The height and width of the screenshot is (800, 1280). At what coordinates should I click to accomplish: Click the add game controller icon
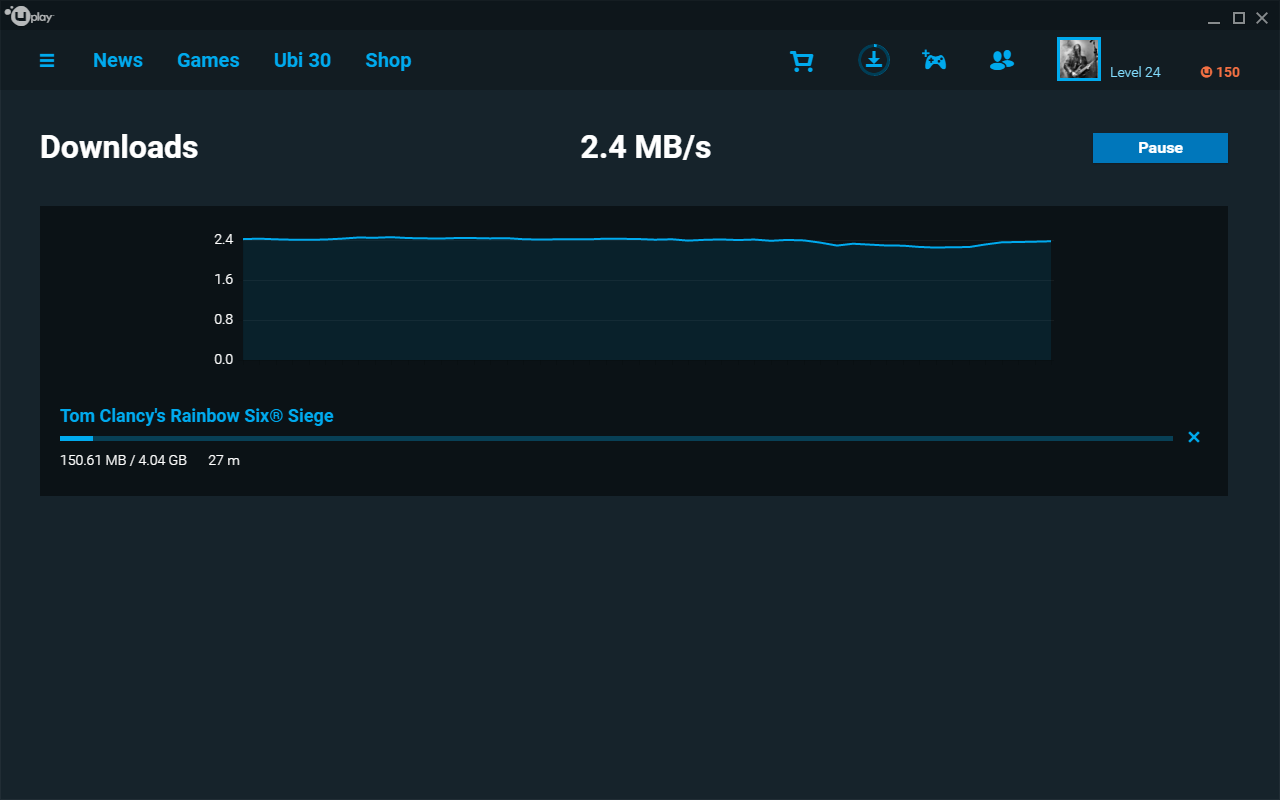pyautogui.click(x=934, y=60)
